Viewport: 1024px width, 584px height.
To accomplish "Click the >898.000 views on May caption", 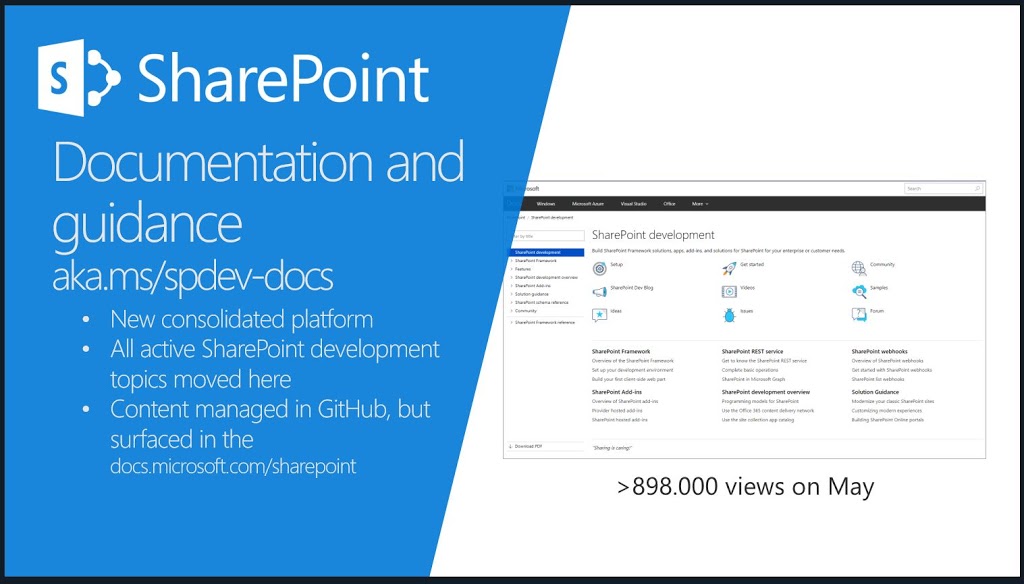I will pyautogui.click(x=745, y=487).
